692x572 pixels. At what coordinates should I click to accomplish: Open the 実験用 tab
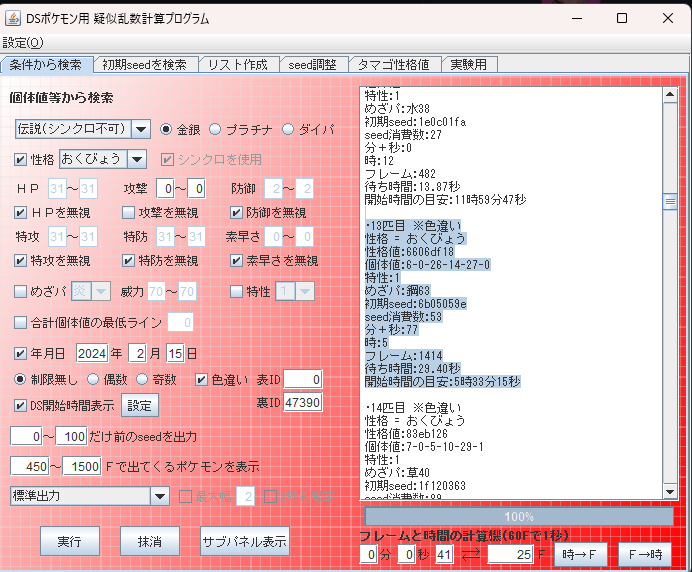(x=469, y=65)
